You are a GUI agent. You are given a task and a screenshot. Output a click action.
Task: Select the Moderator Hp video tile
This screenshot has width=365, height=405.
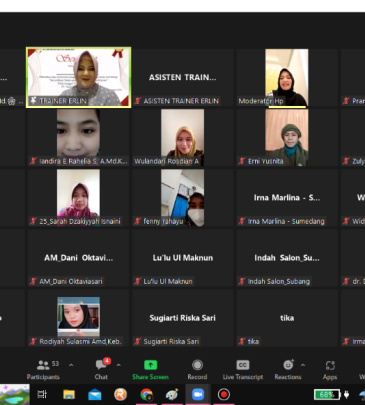pyautogui.click(x=287, y=77)
